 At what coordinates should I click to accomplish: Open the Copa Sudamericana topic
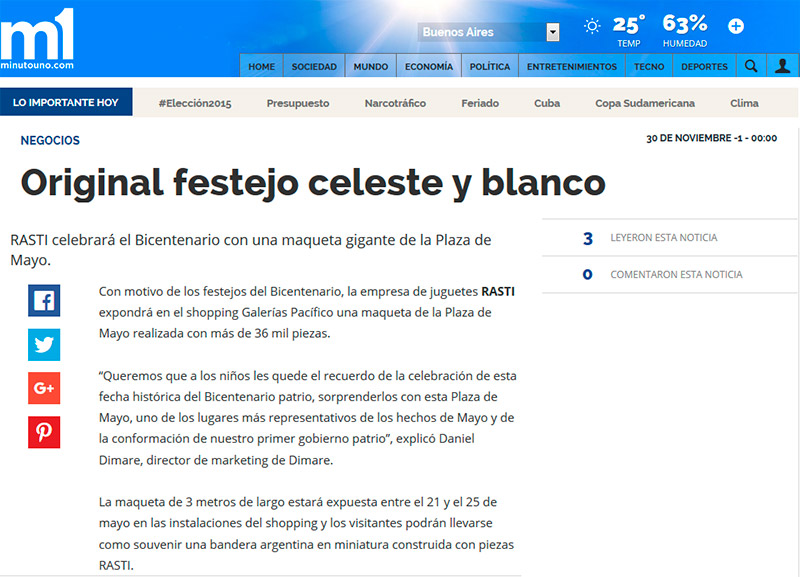point(645,104)
